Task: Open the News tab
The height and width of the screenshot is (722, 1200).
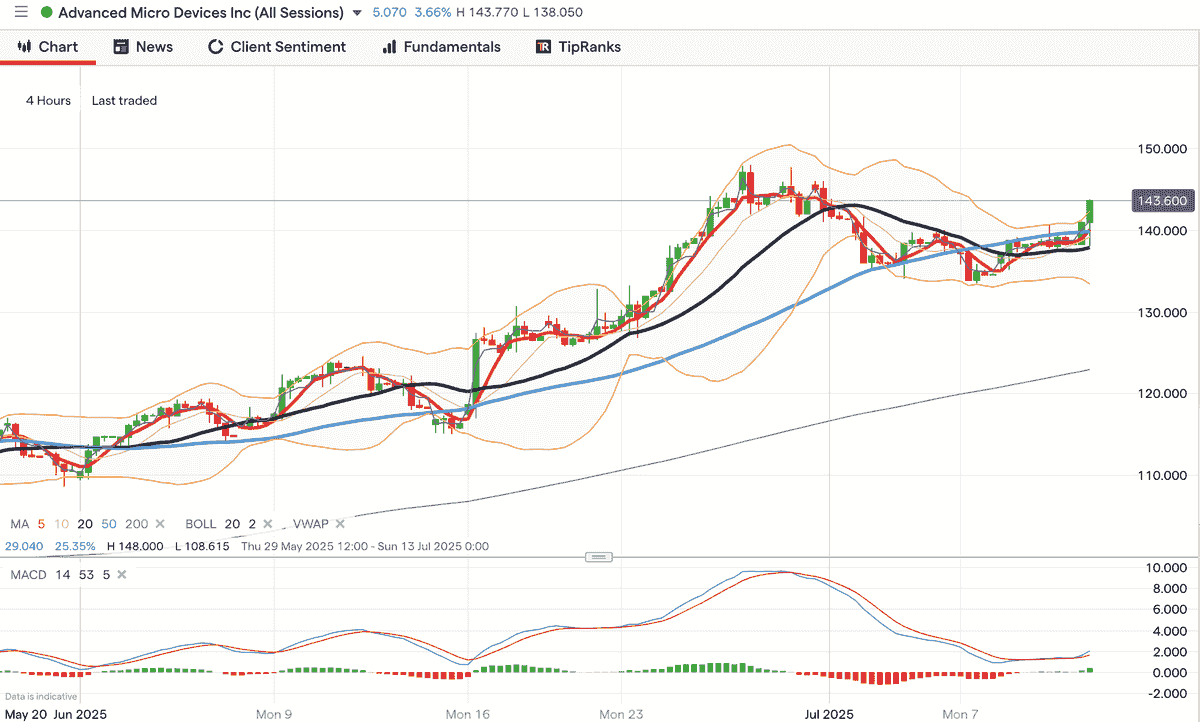Action: (143, 47)
